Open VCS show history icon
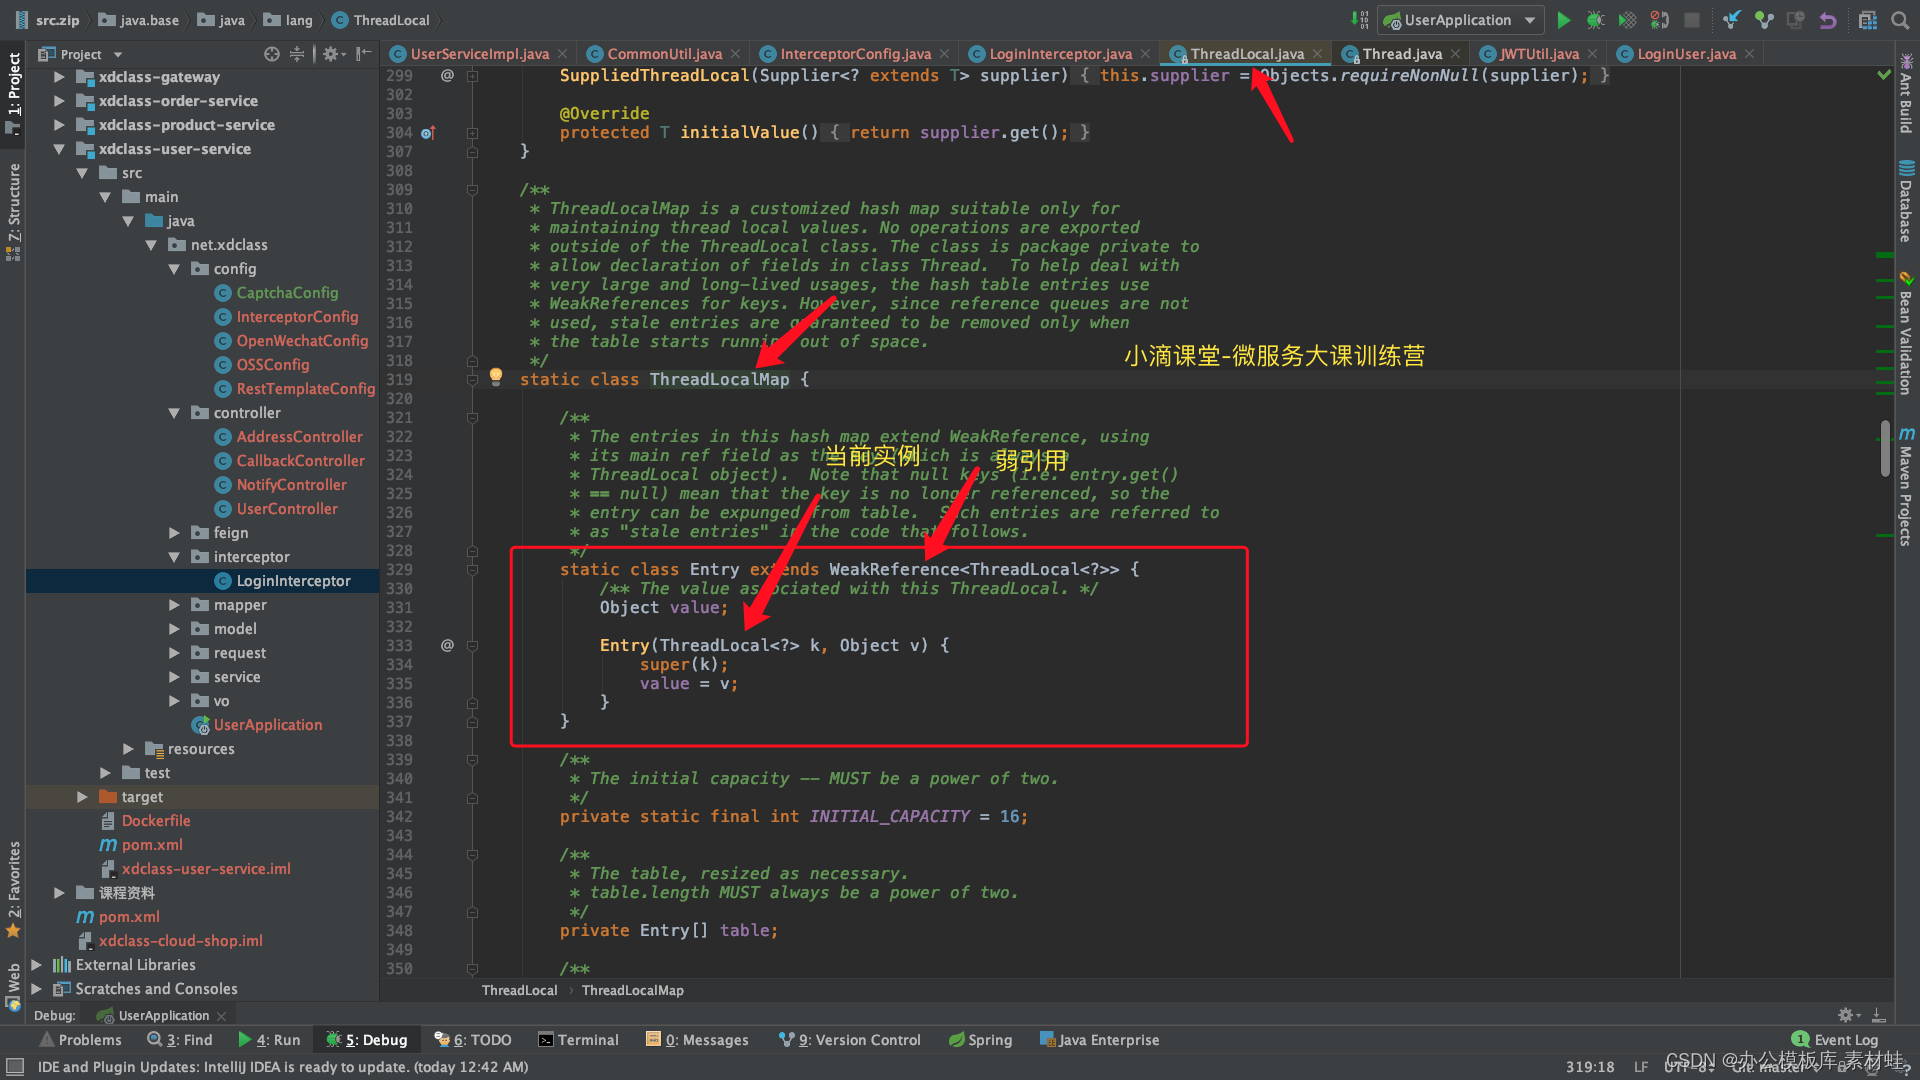 point(1796,20)
